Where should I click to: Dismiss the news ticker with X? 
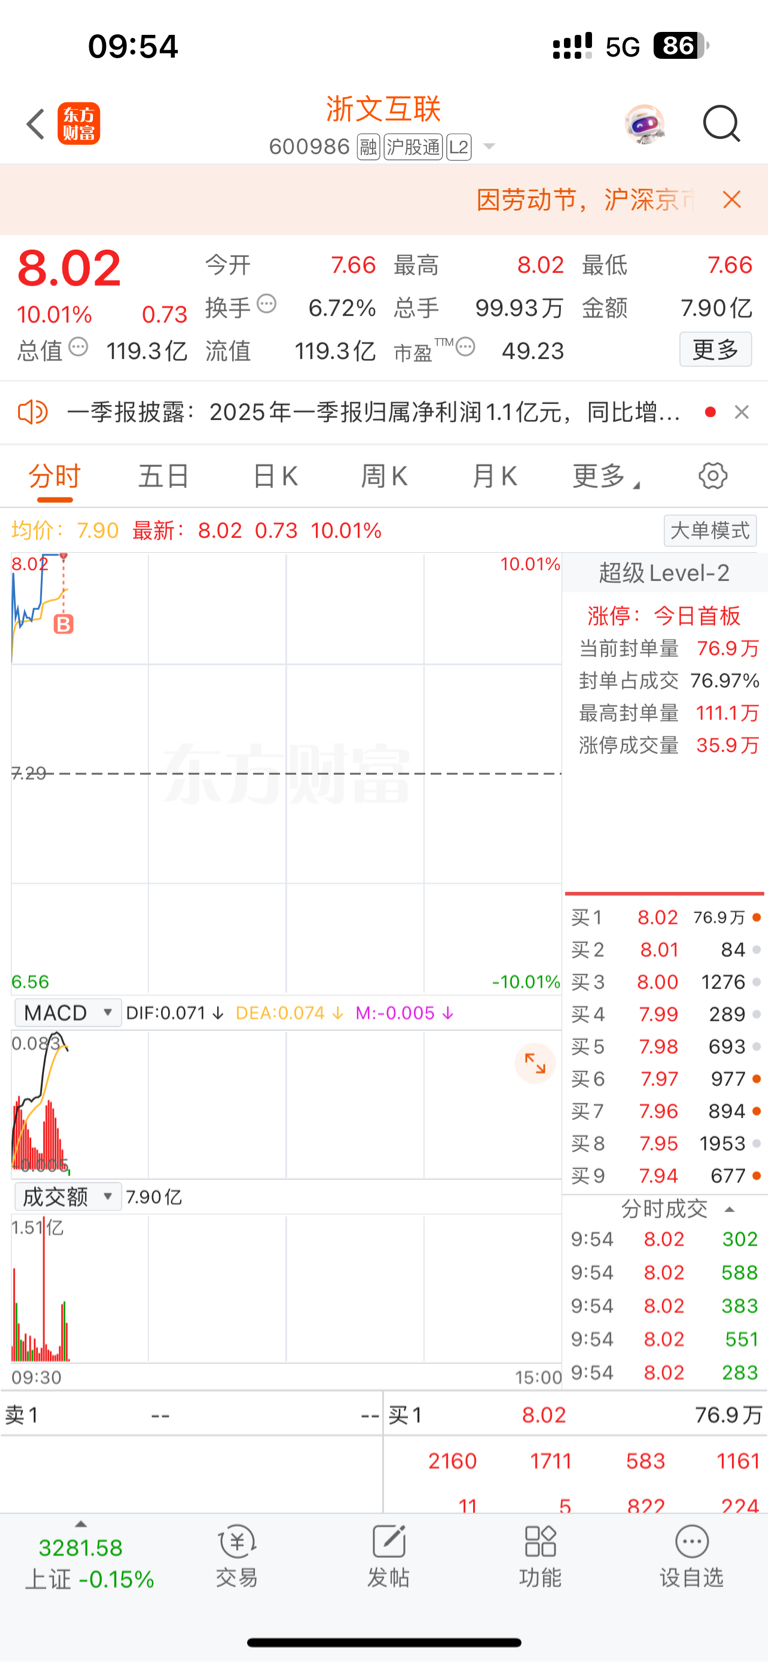click(741, 411)
